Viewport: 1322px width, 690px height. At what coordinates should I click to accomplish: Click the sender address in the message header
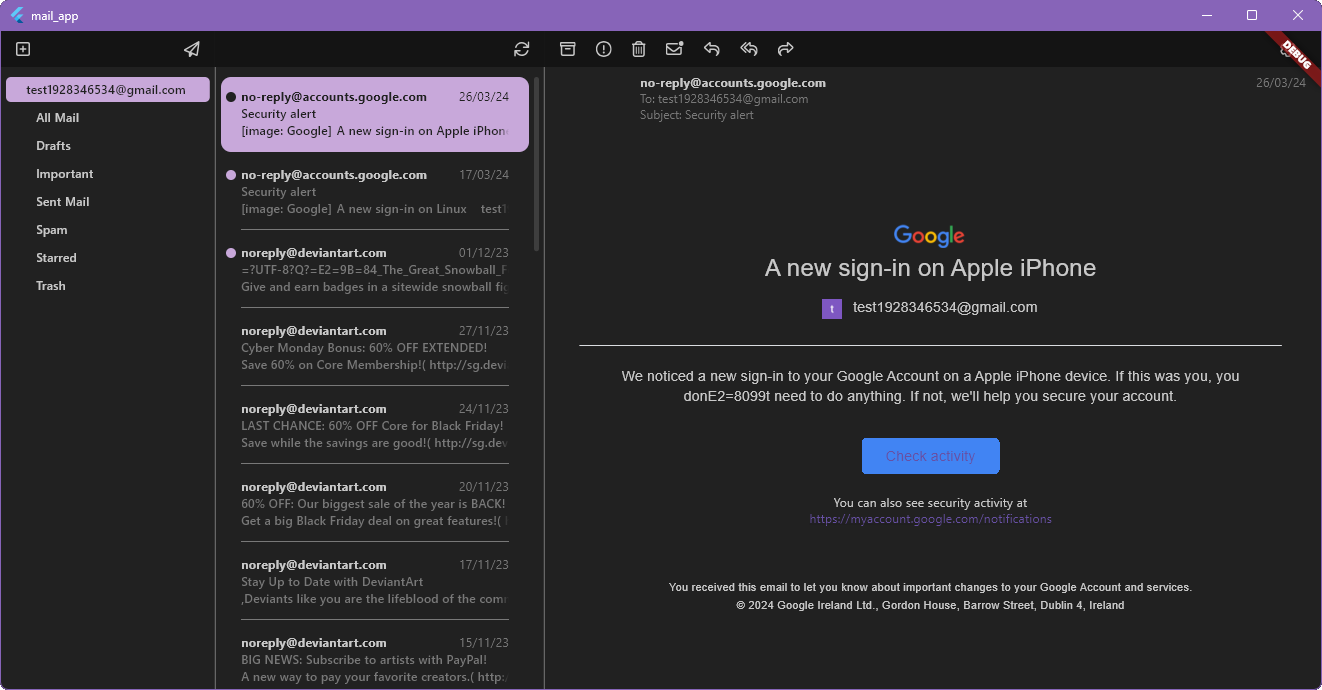(733, 83)
